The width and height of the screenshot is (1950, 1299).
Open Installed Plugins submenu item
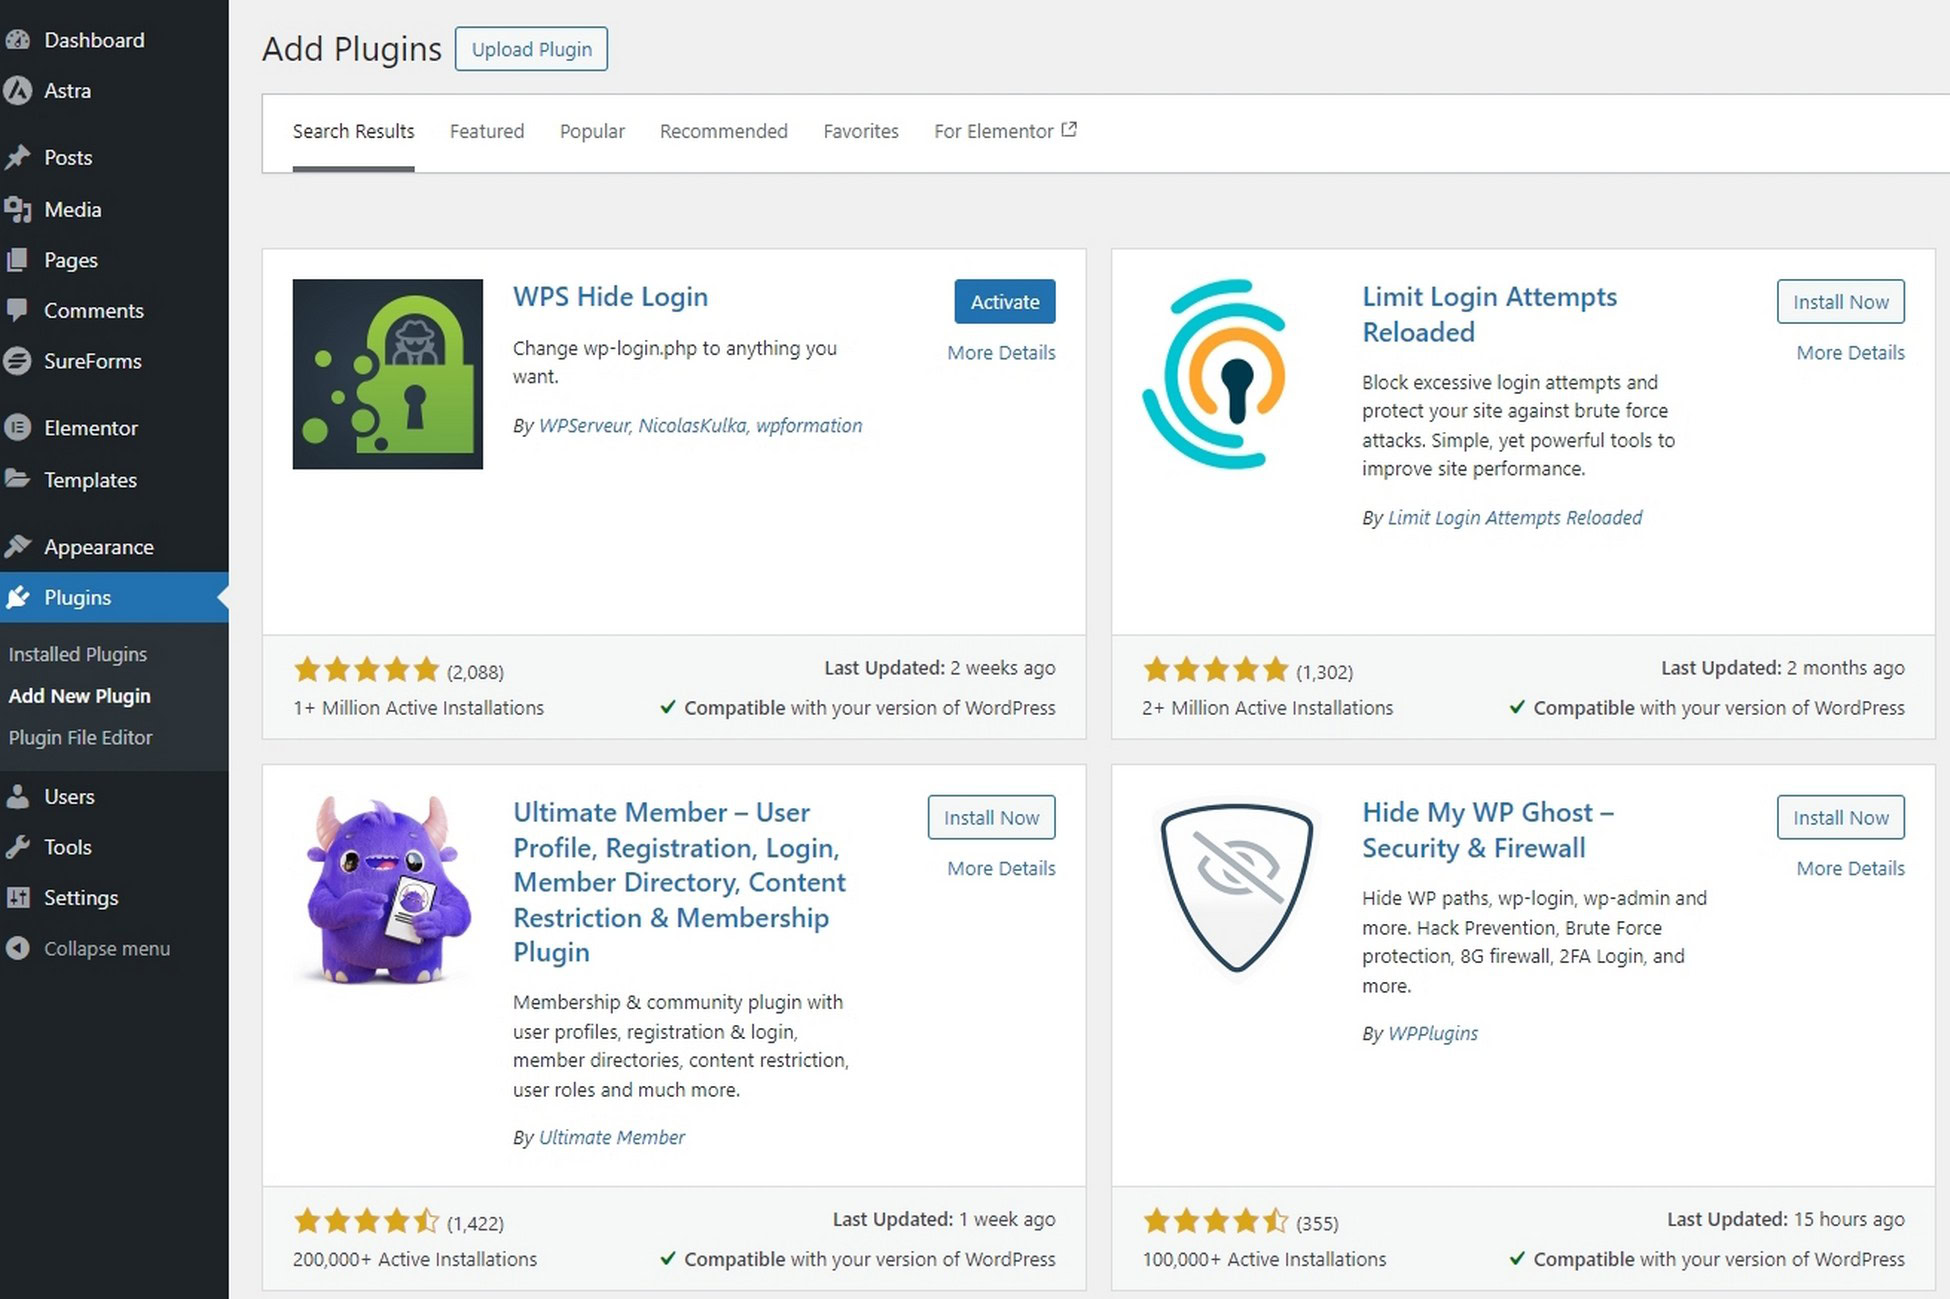78,654
